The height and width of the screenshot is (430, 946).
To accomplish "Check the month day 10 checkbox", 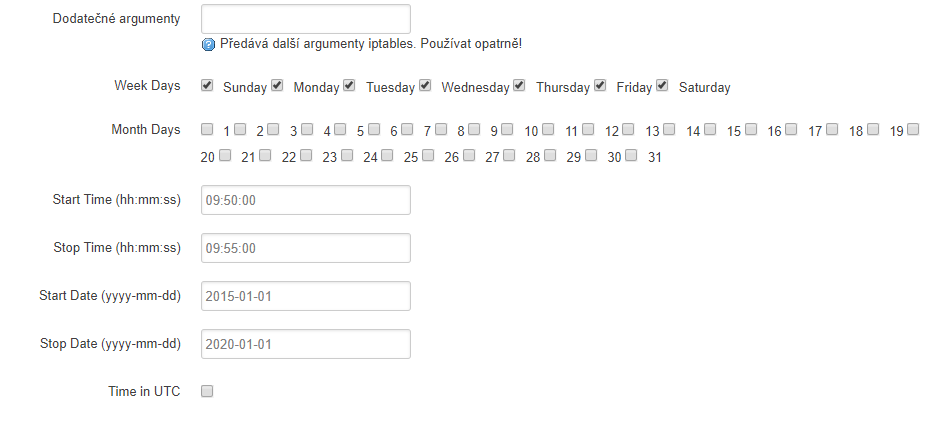I will coord(507,128).
